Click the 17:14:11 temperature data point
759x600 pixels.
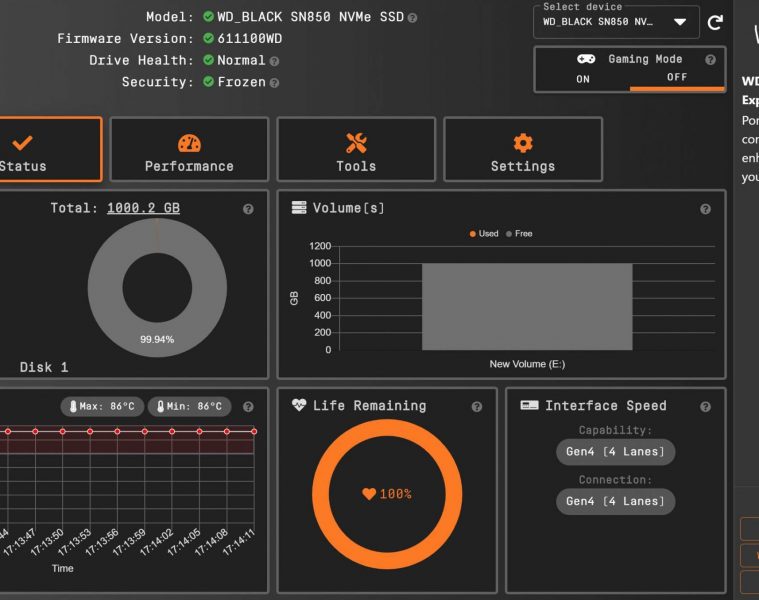tap(254, 431)
